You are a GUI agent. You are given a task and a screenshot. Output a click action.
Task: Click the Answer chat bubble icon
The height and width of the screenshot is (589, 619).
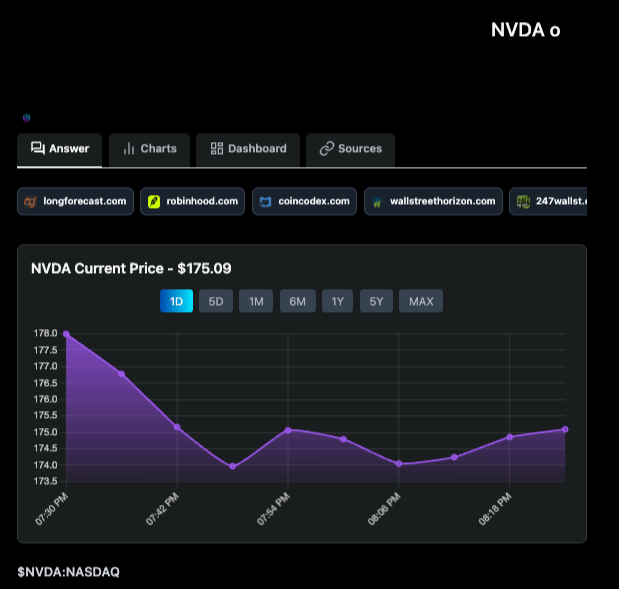pyautogui.click(x=38, y=148)
